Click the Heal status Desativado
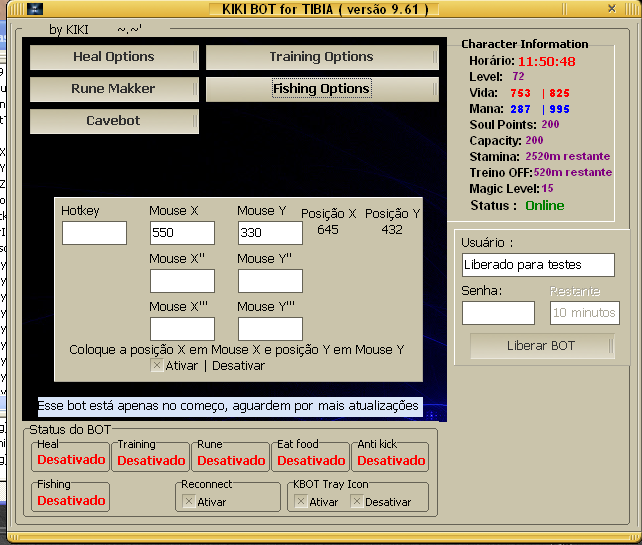The height and width of the screenshot is (545, 642). click(71, 460)
